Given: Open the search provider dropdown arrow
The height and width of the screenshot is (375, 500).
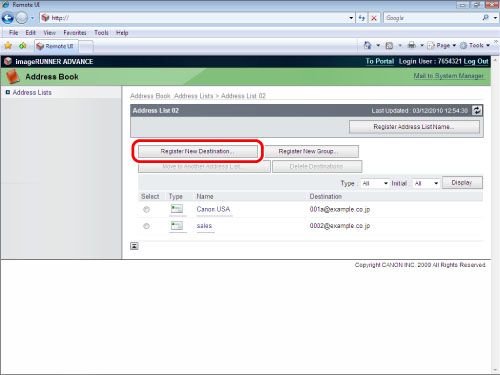Looking at the screenshot, I should 495,18.
